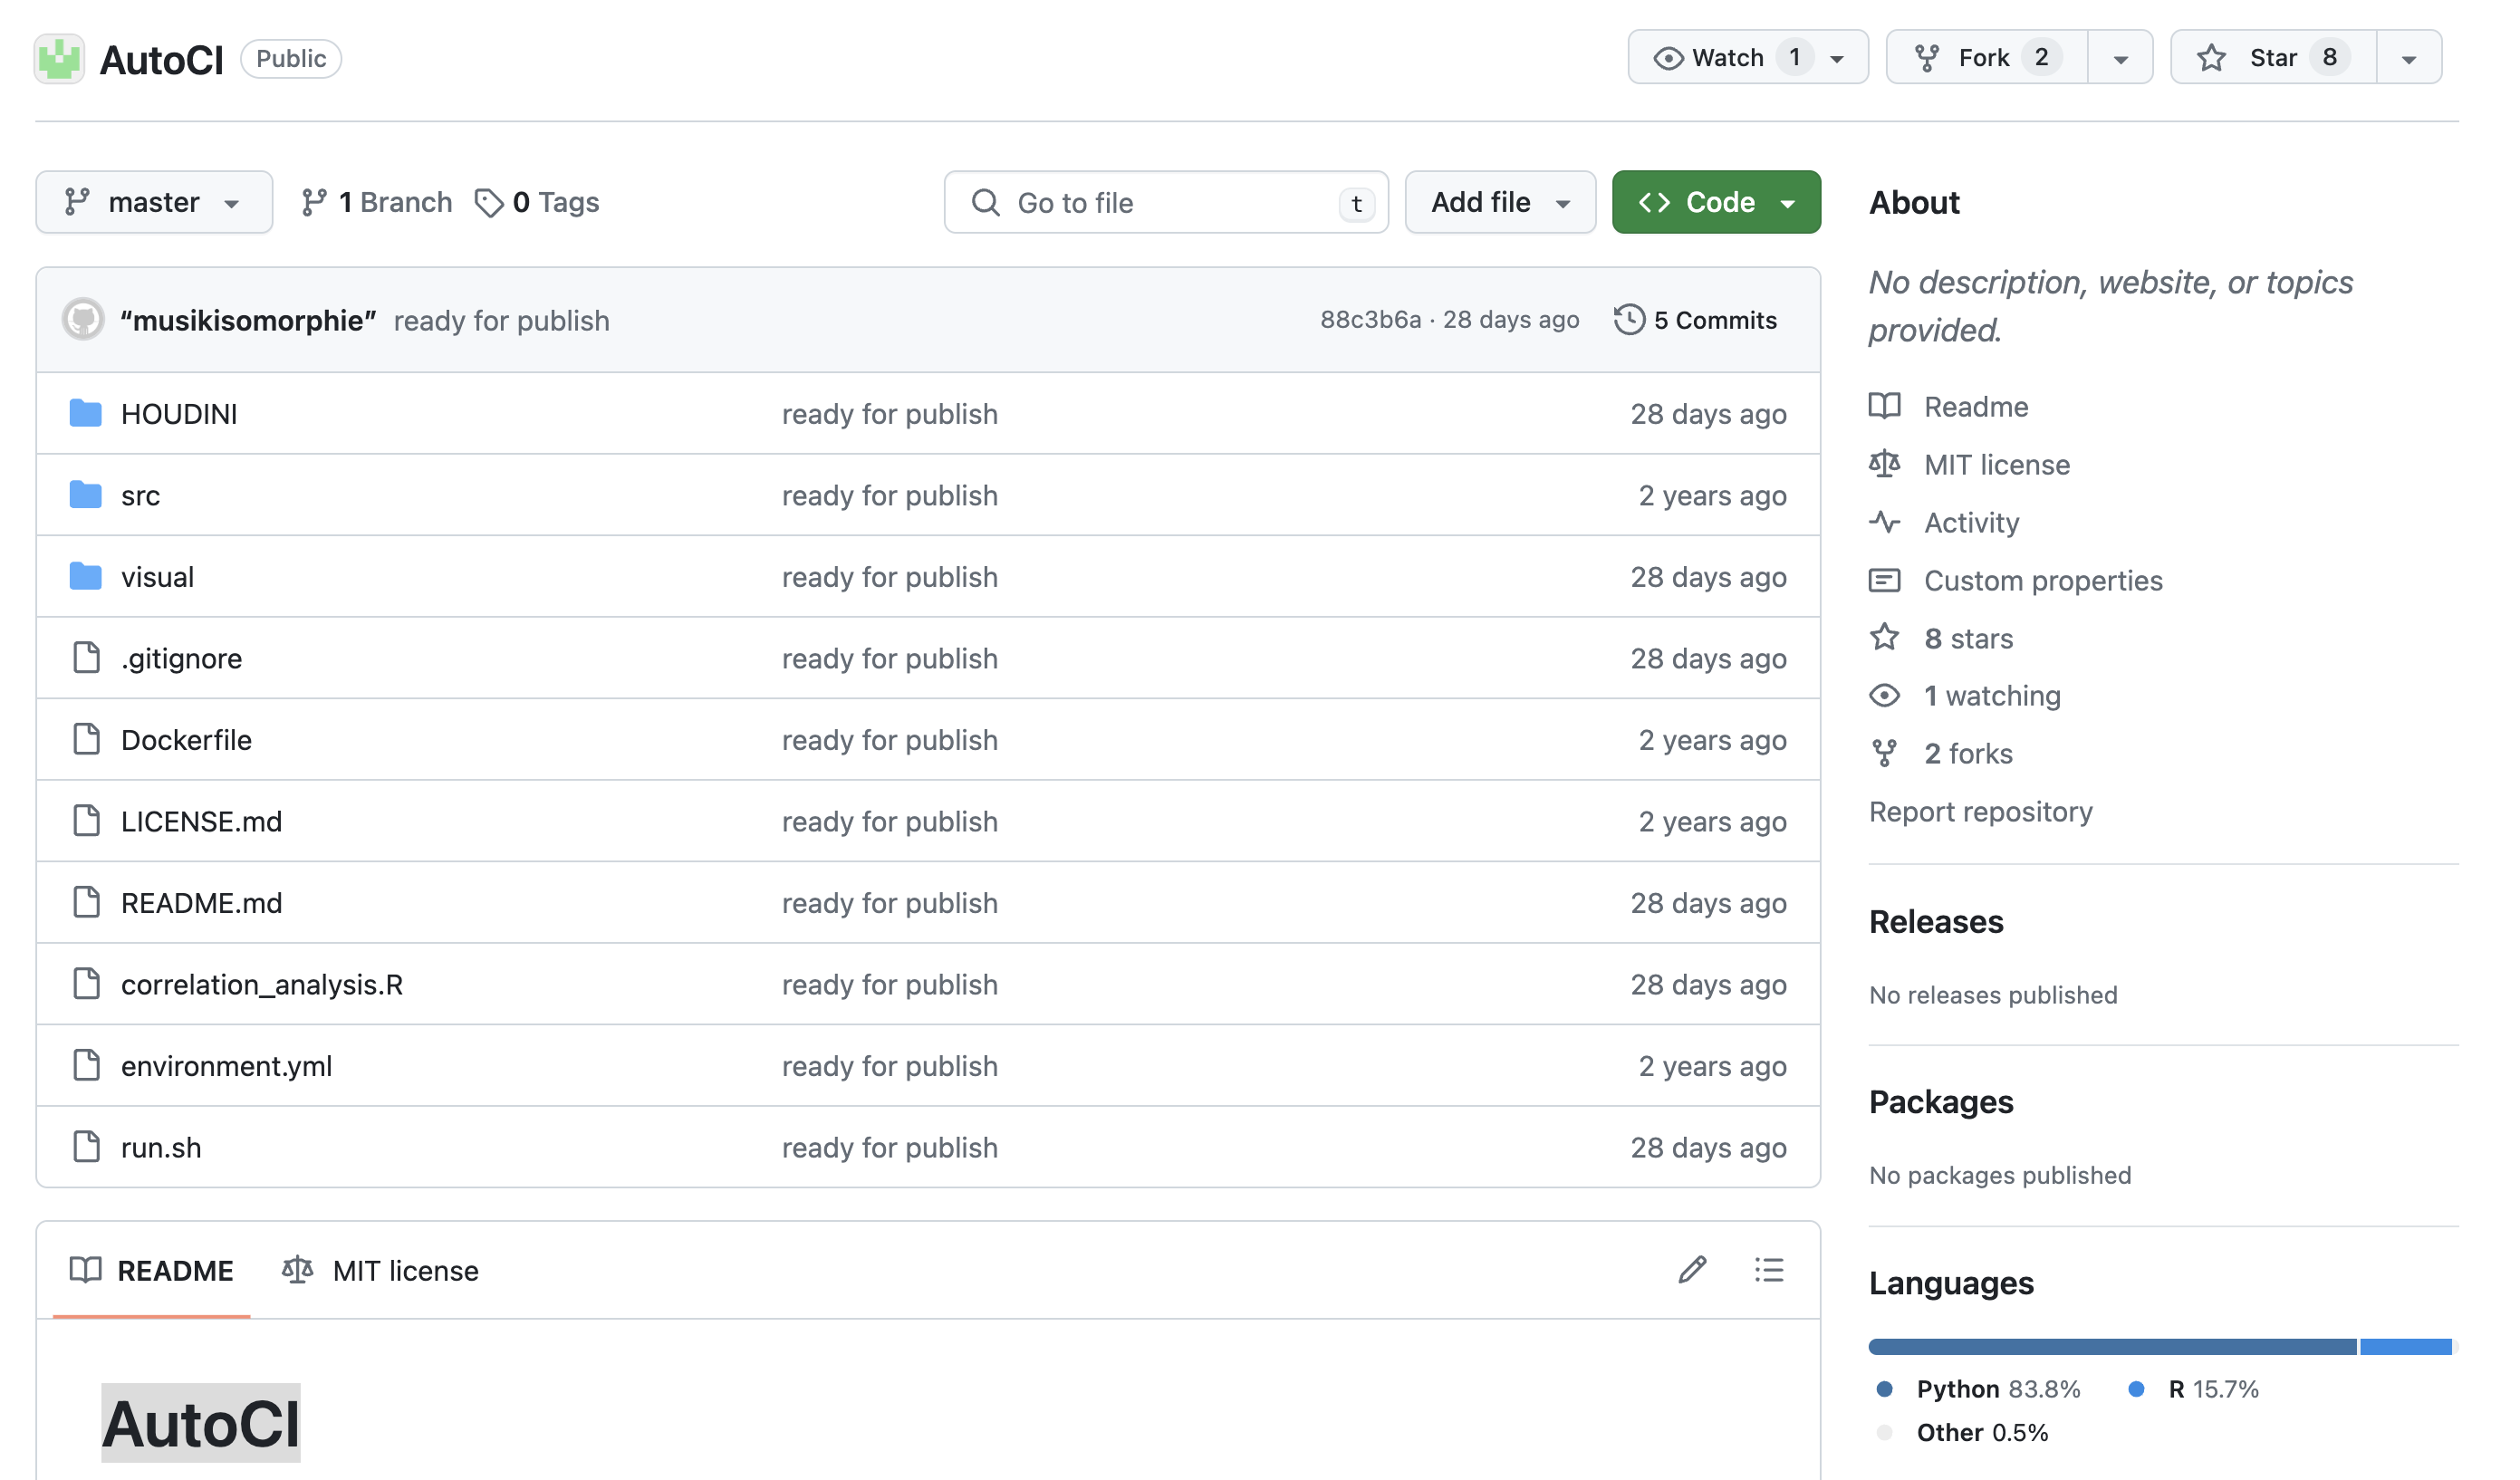View the 5 Commits history

click(1696, 320)
